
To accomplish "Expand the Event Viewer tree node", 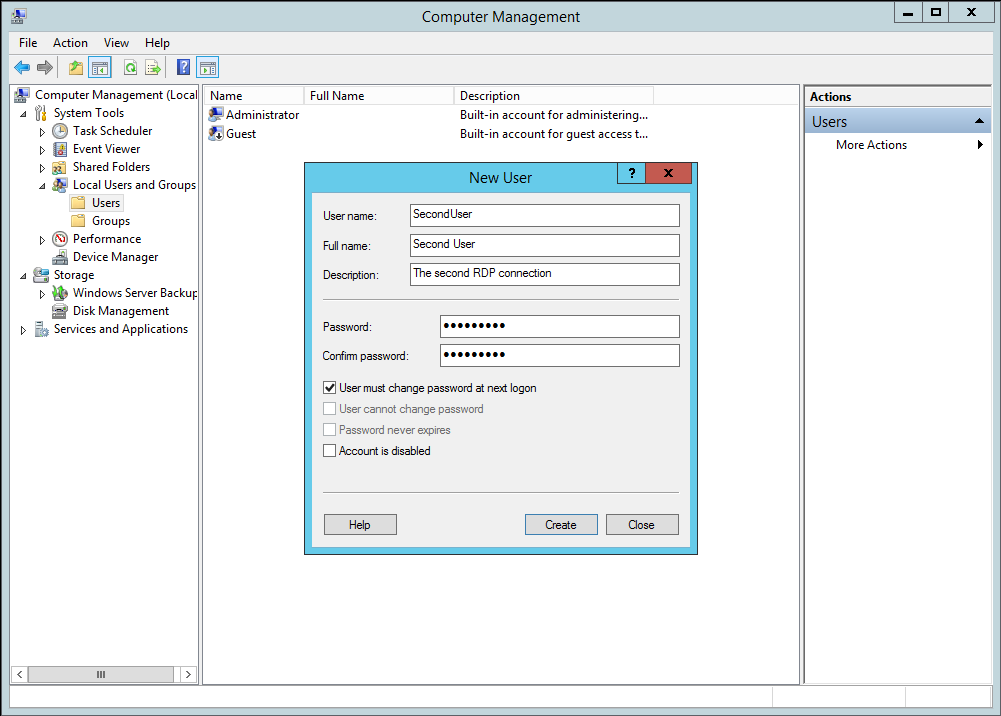I will click(x=42, y=150).
